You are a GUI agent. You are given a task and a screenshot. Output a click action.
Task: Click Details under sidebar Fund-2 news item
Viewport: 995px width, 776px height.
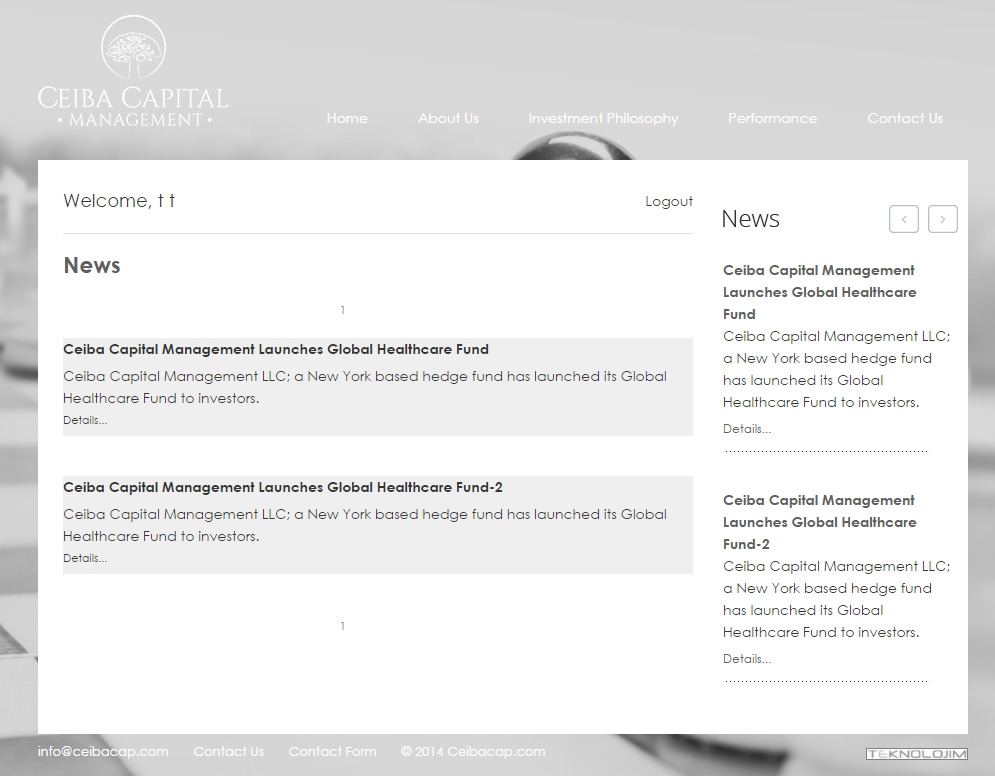(x=747, y=659)
